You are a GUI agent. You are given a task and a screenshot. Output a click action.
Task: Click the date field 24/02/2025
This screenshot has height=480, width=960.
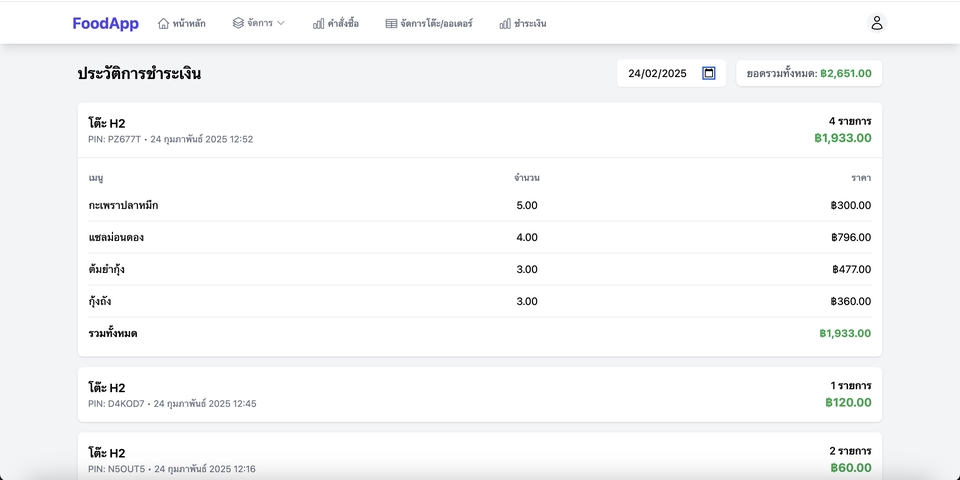pos(671,73)
